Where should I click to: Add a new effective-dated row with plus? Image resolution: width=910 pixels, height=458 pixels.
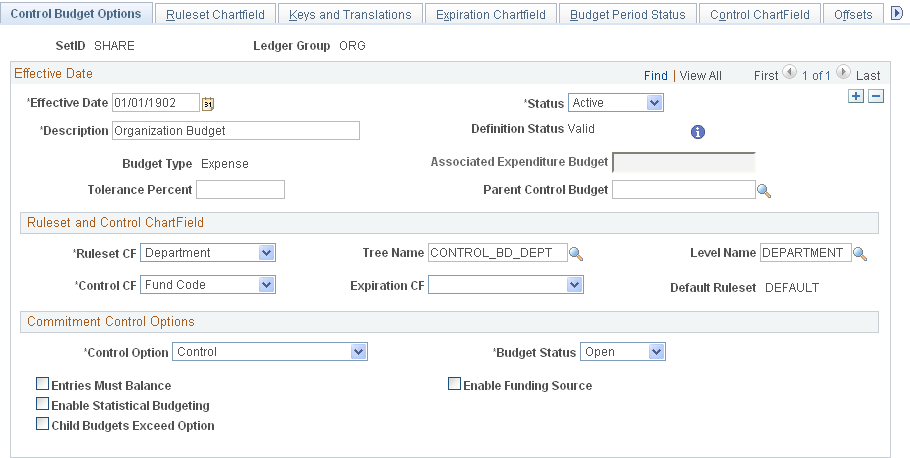click(x=855, y=96)
